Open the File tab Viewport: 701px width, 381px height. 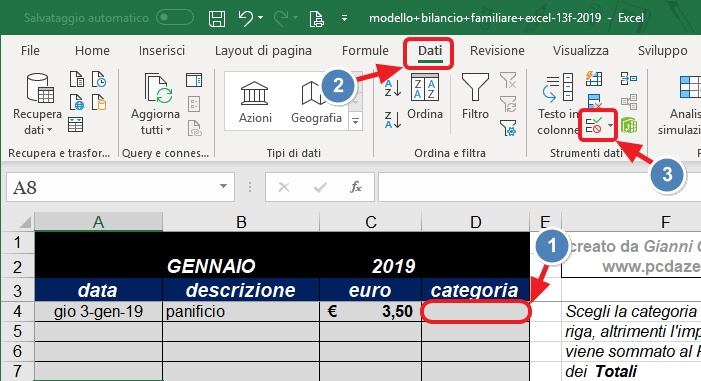(x=30, y=51)
